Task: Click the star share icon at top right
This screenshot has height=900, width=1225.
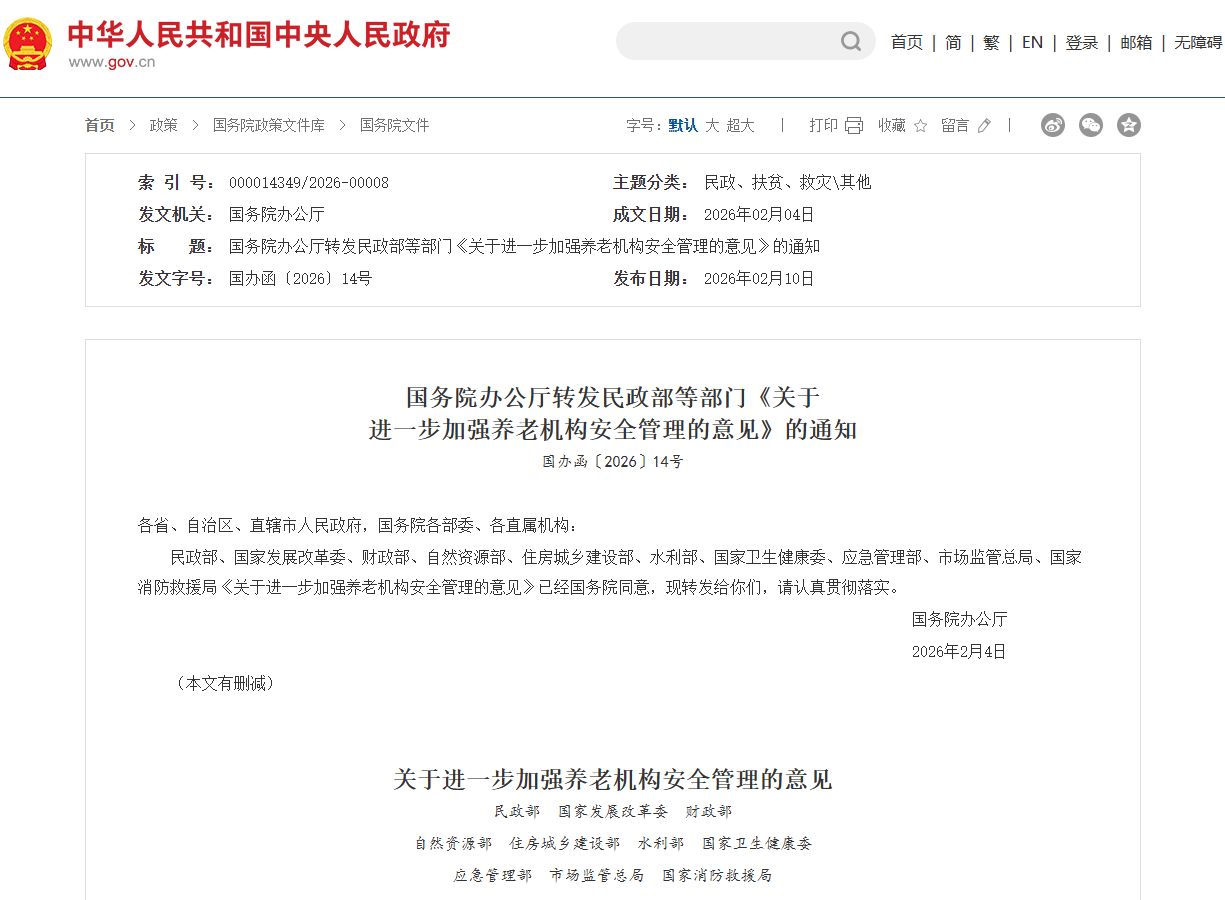Action: click(1128, 124)
